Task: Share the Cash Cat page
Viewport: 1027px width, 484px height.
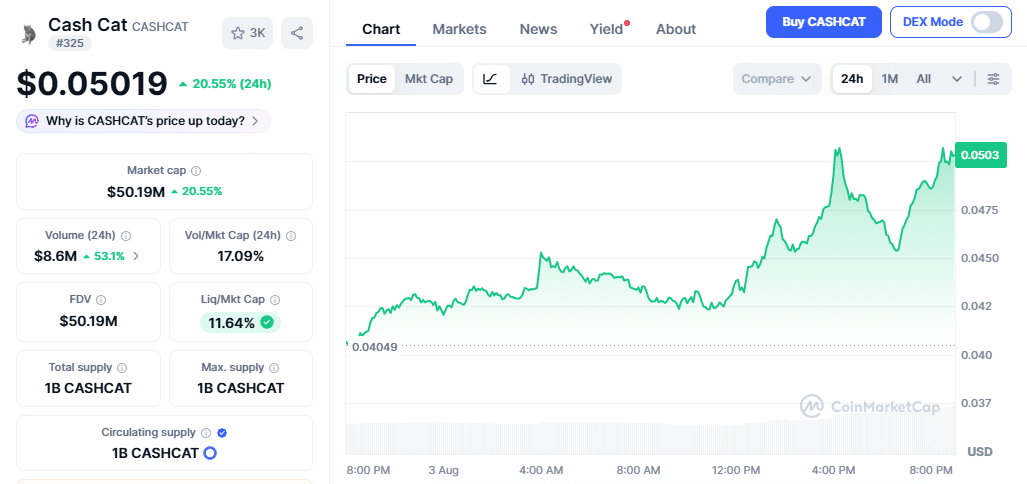Action: pos(297,33)
